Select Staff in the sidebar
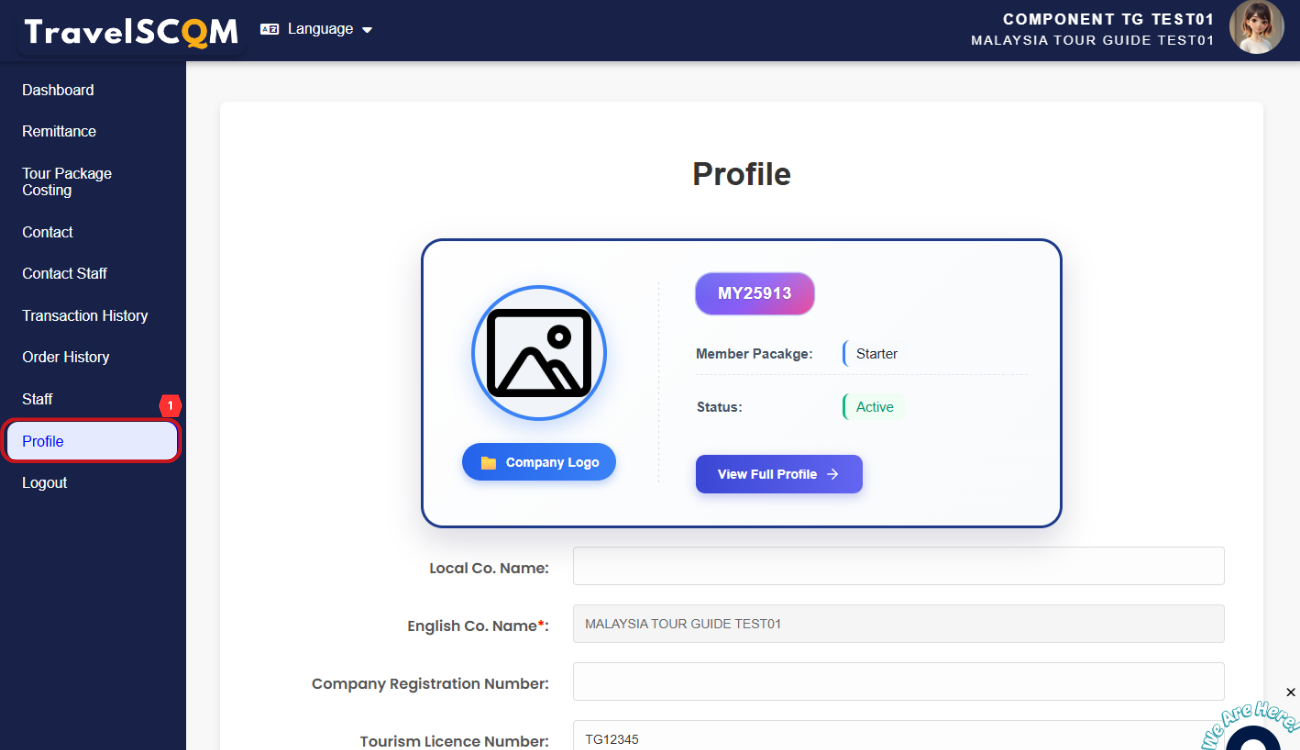Image resolution: width=1300 pixels, height=750 pixels. click(37, 399)
